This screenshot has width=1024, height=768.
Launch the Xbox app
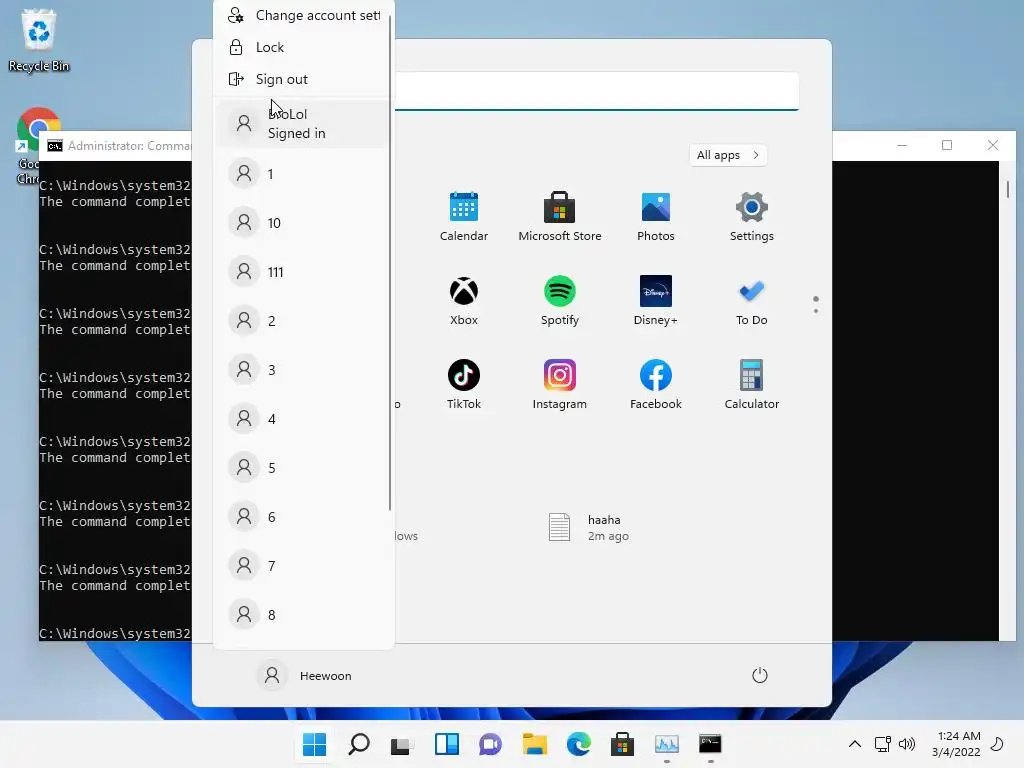[464, 301]
